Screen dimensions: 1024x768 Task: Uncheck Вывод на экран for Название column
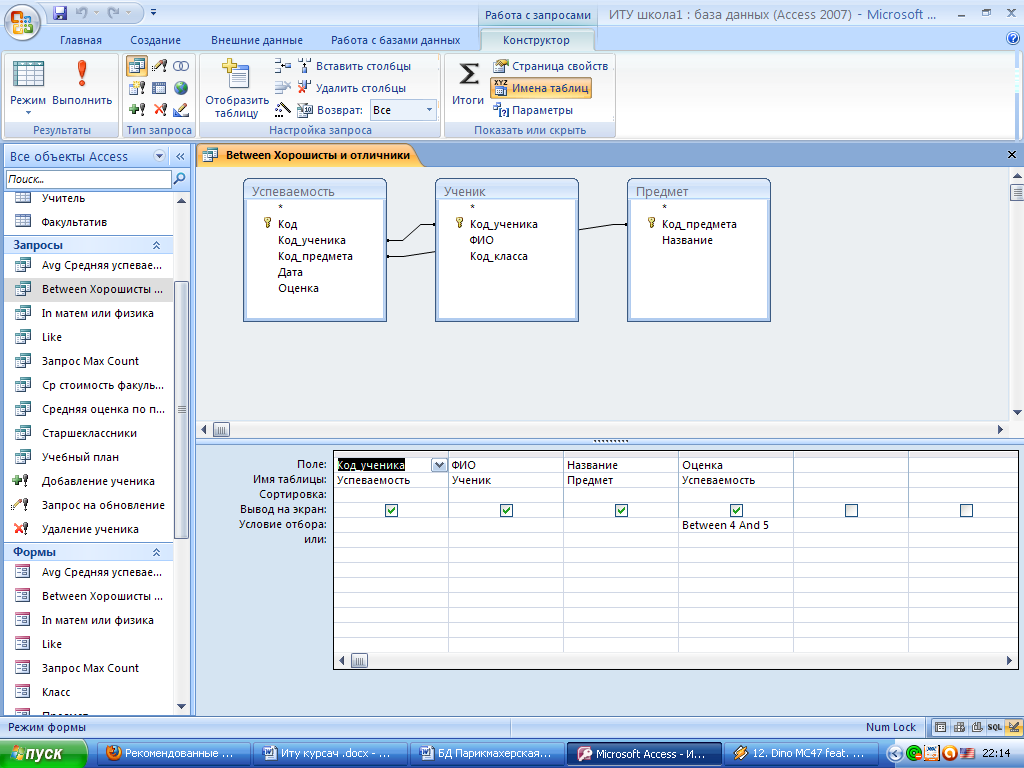[621, 510]
